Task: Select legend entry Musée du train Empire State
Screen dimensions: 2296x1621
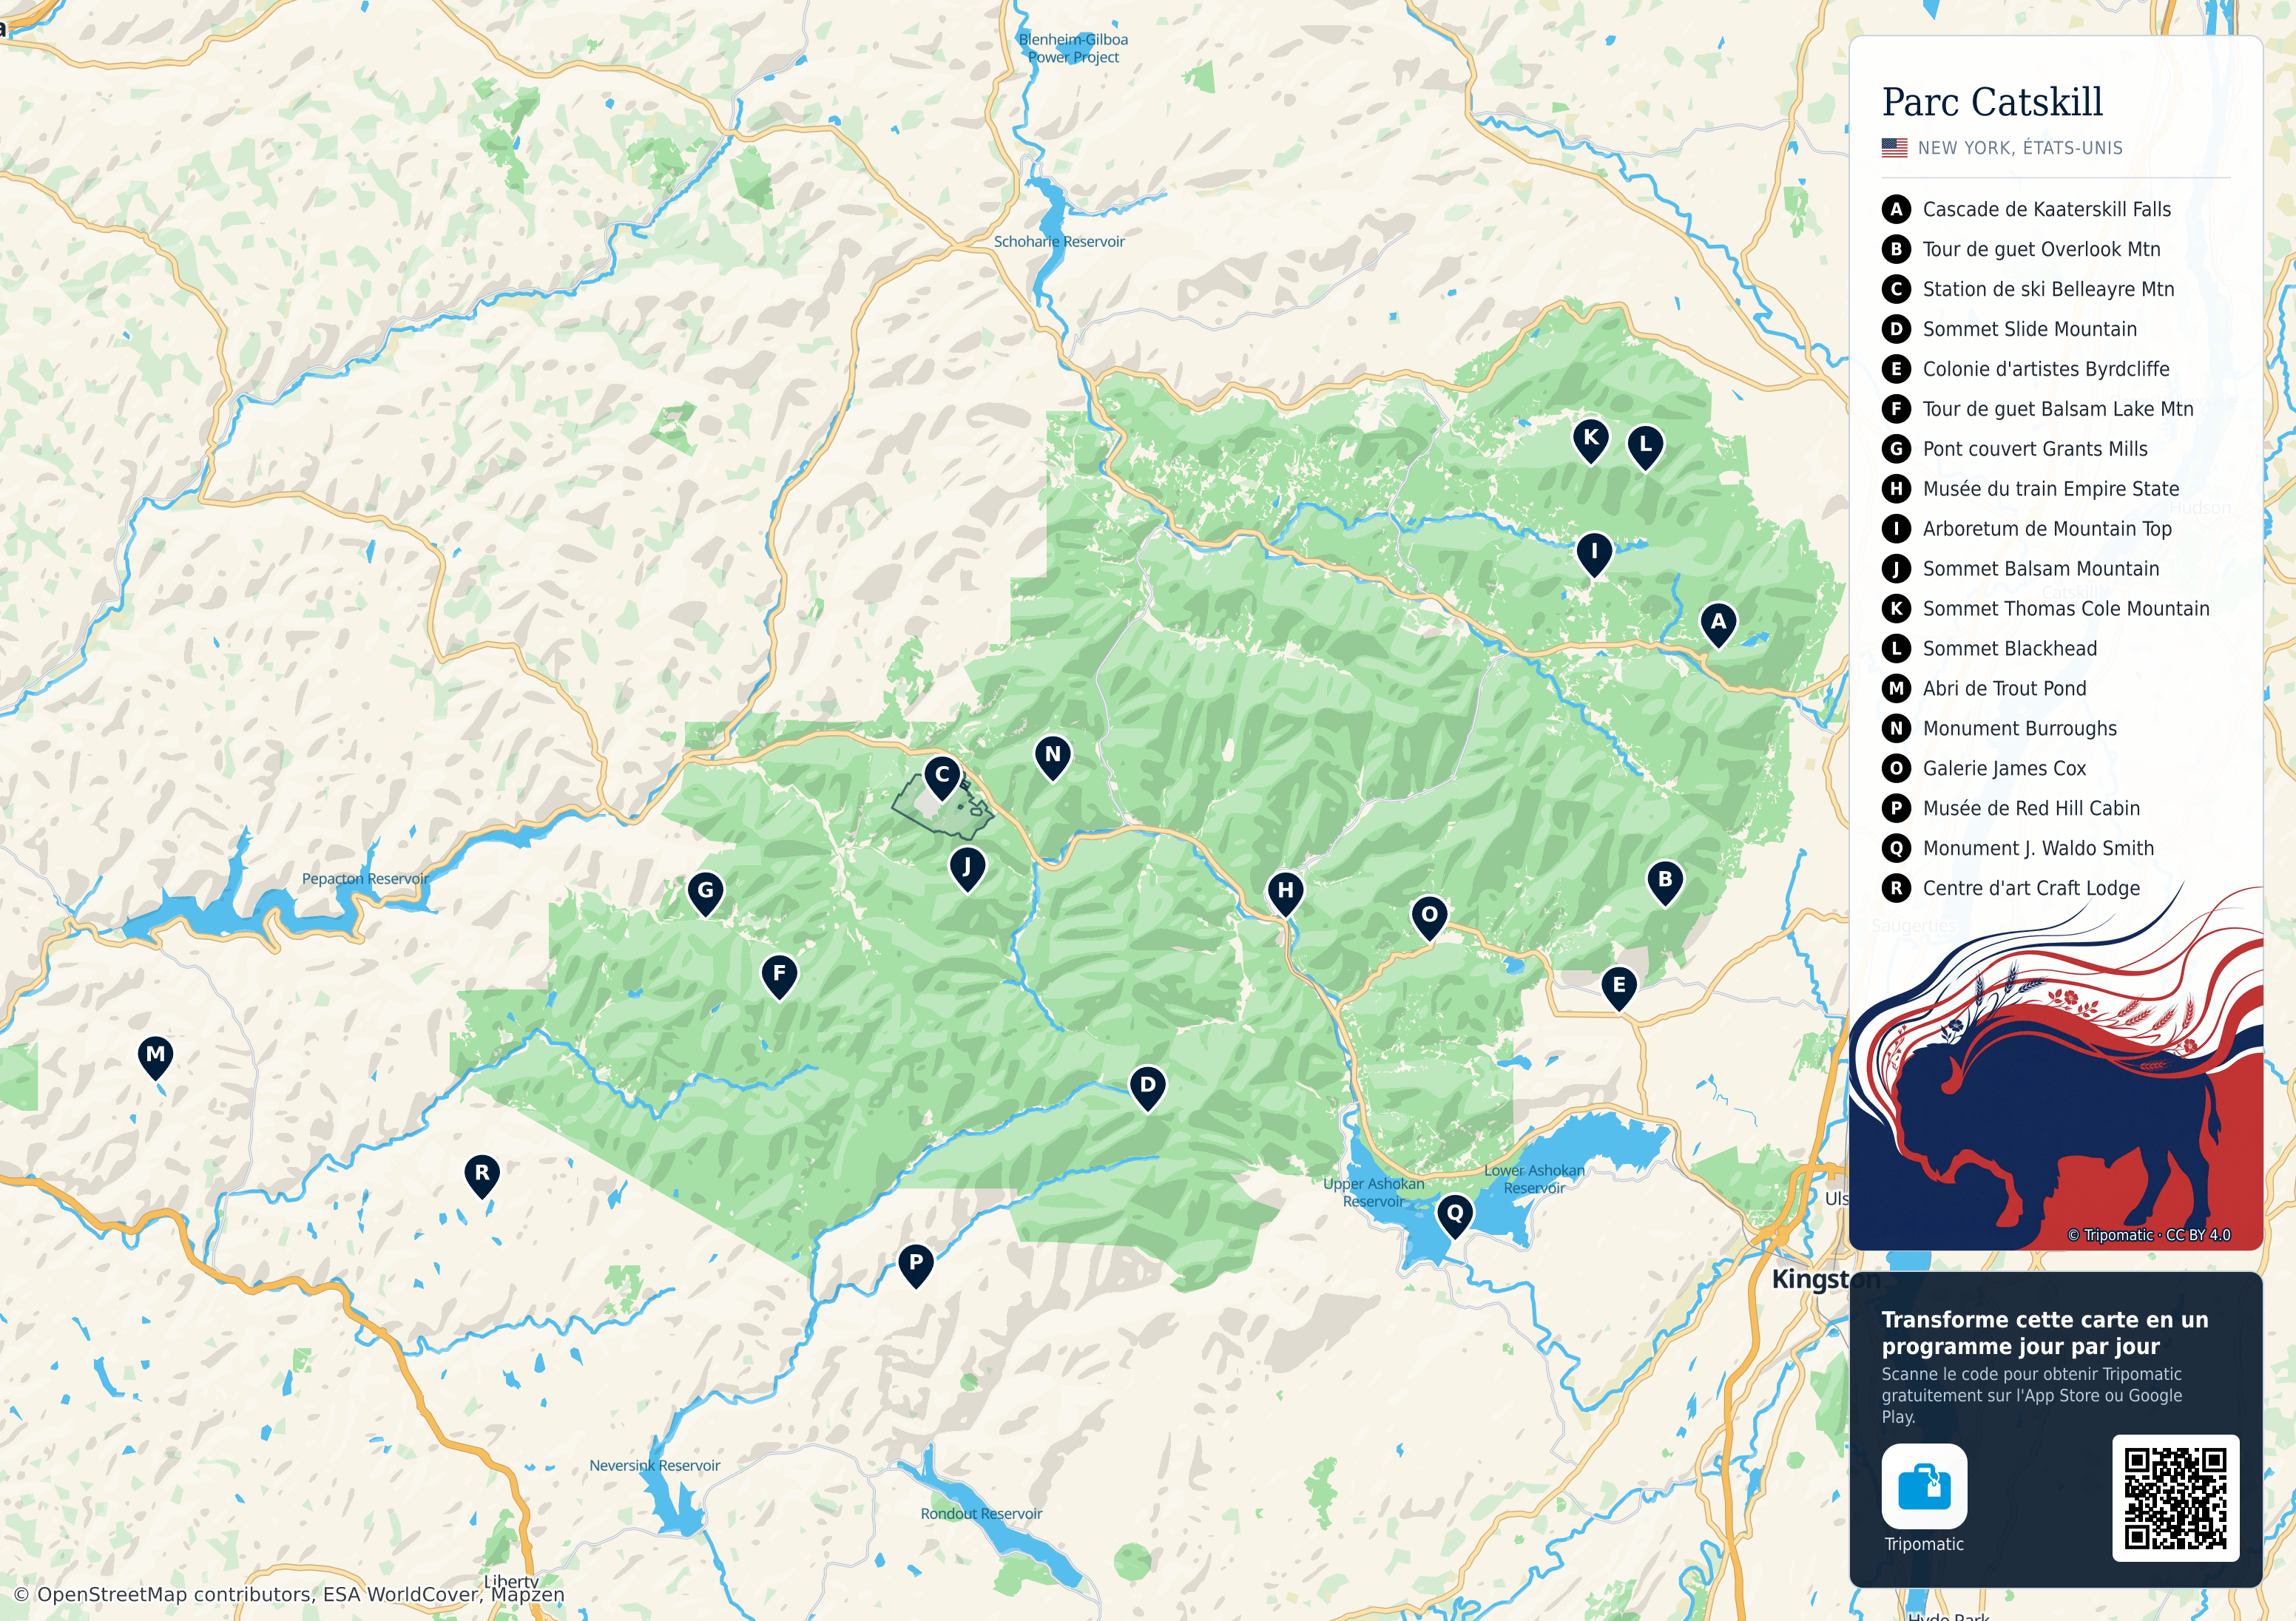Action: [x=2031, y=489]
